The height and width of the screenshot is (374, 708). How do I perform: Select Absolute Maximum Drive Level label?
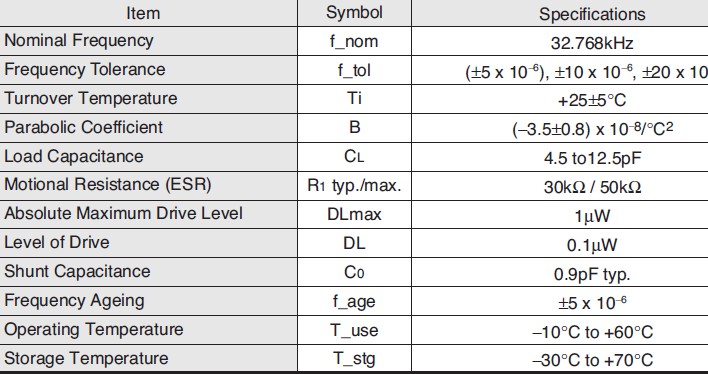click(124, 214)
